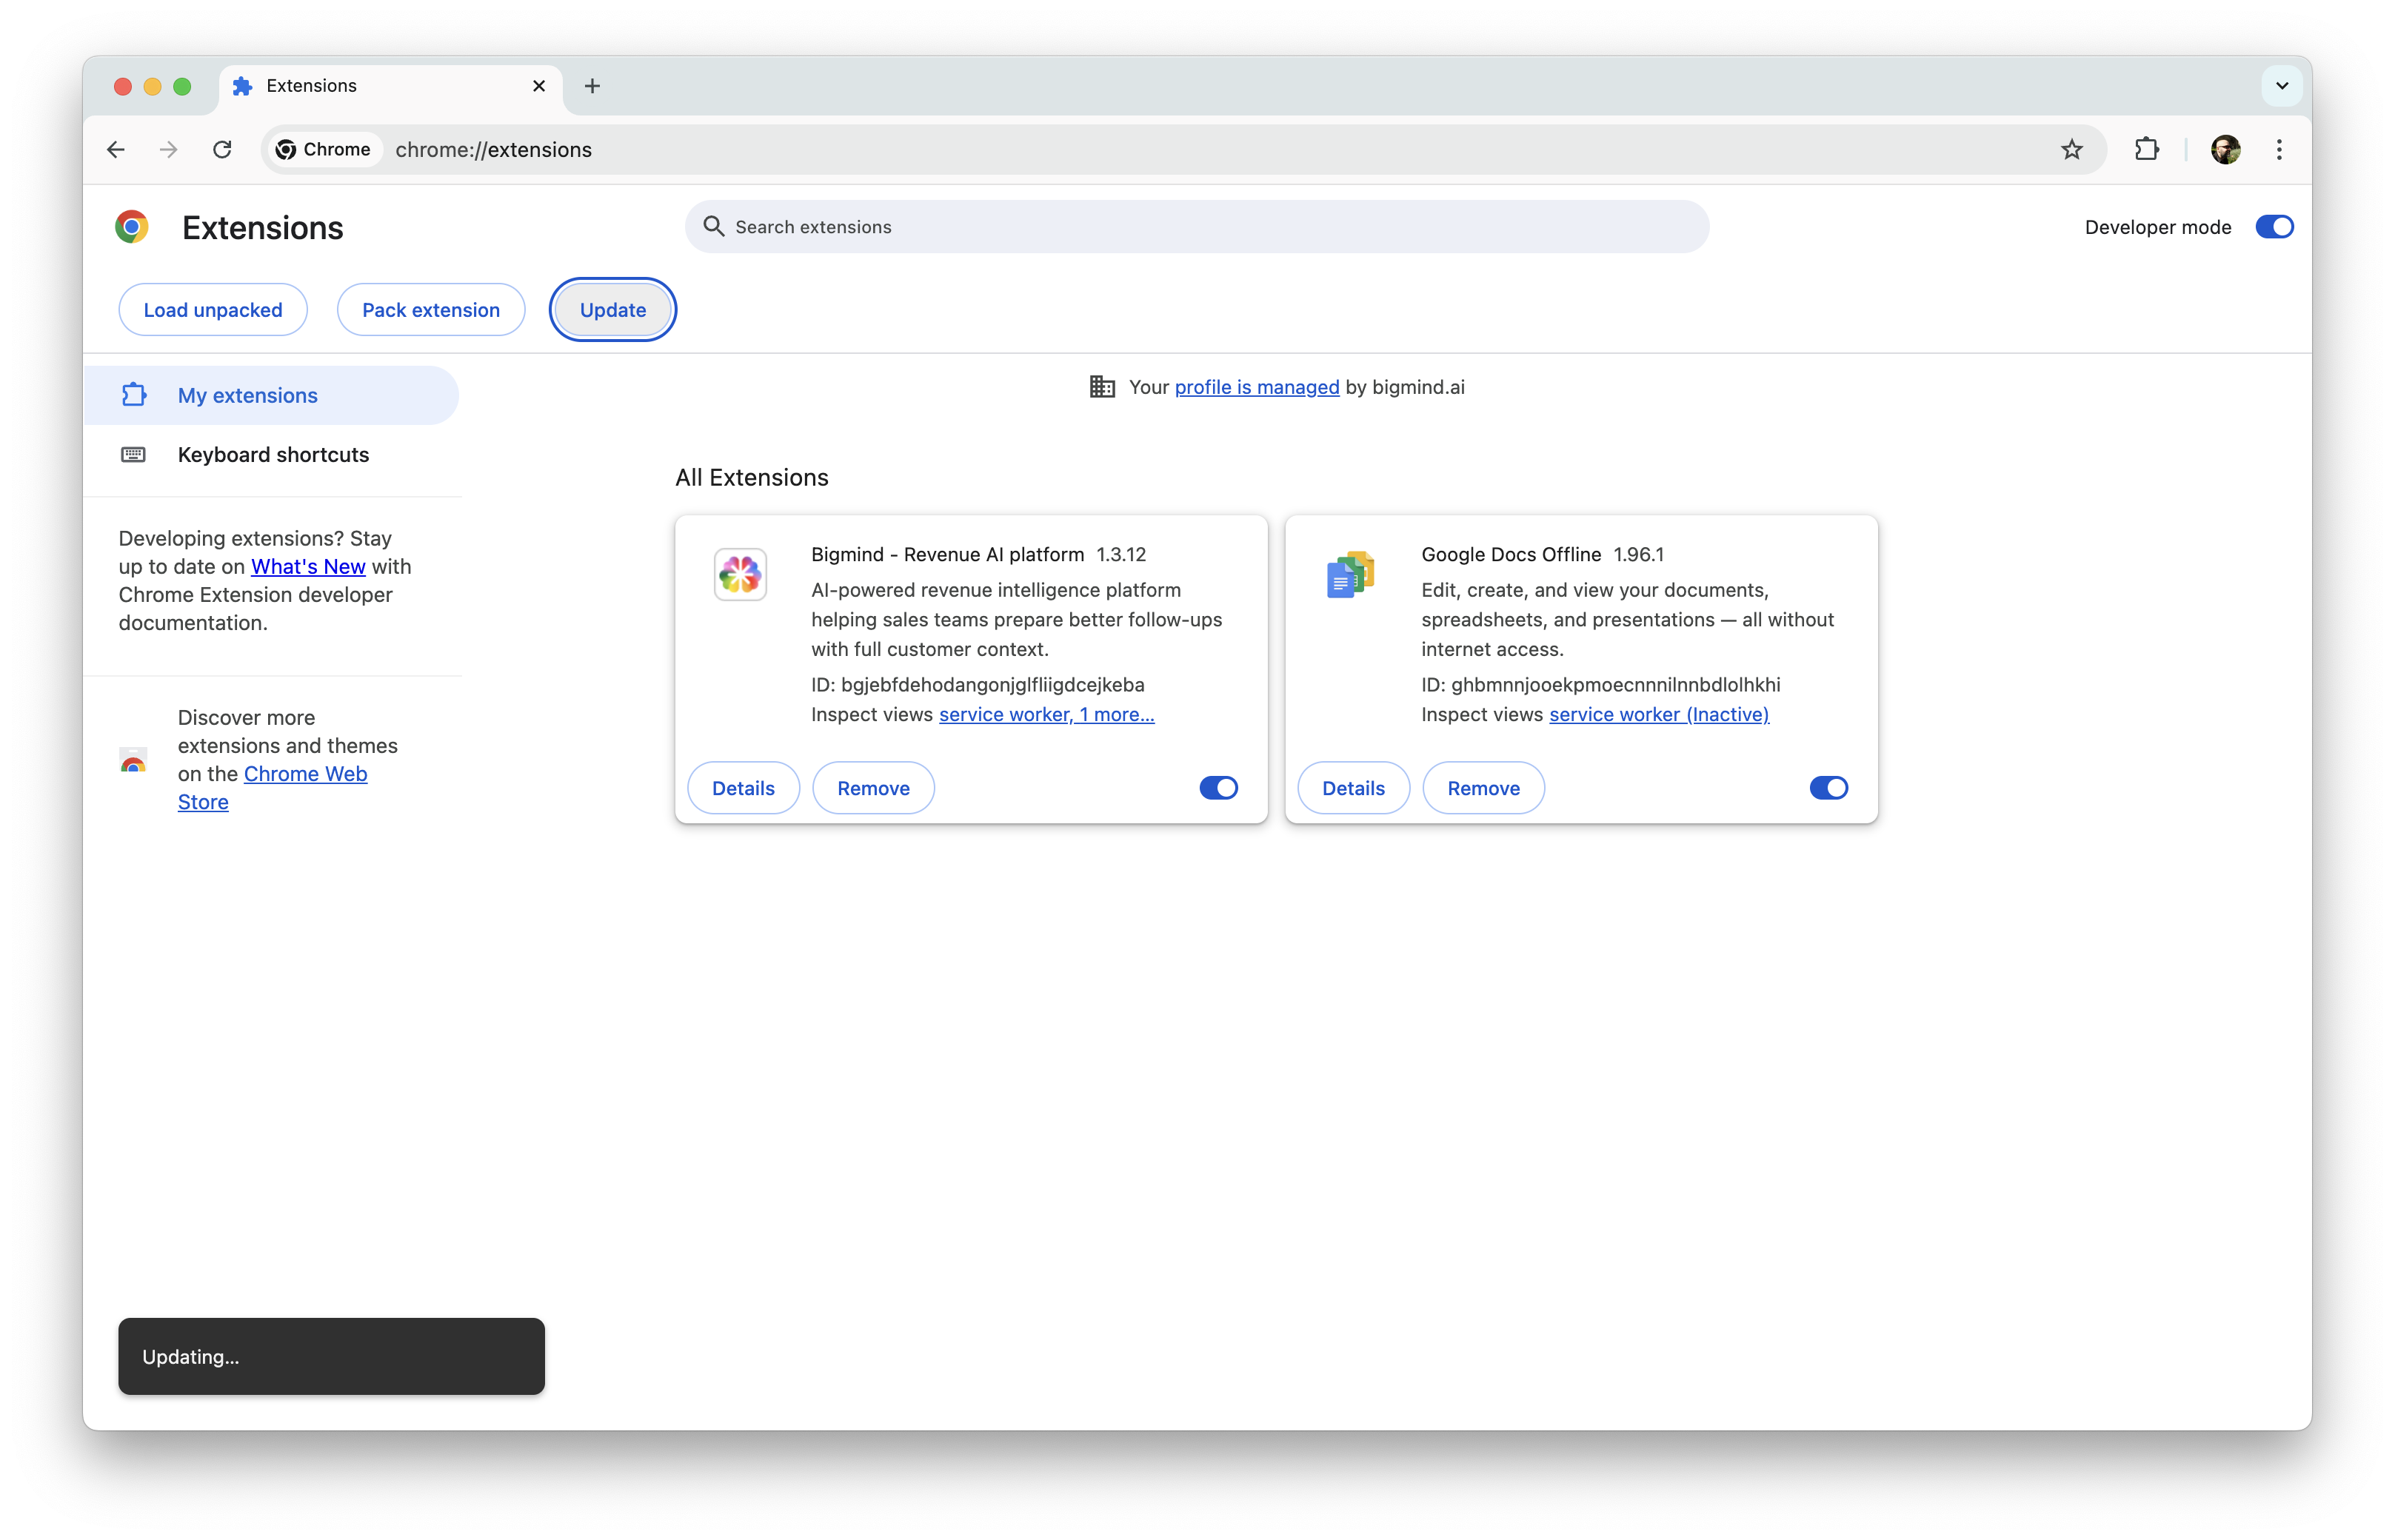
Task: Open the user profile avatar menu
Action: [2225, 150]
